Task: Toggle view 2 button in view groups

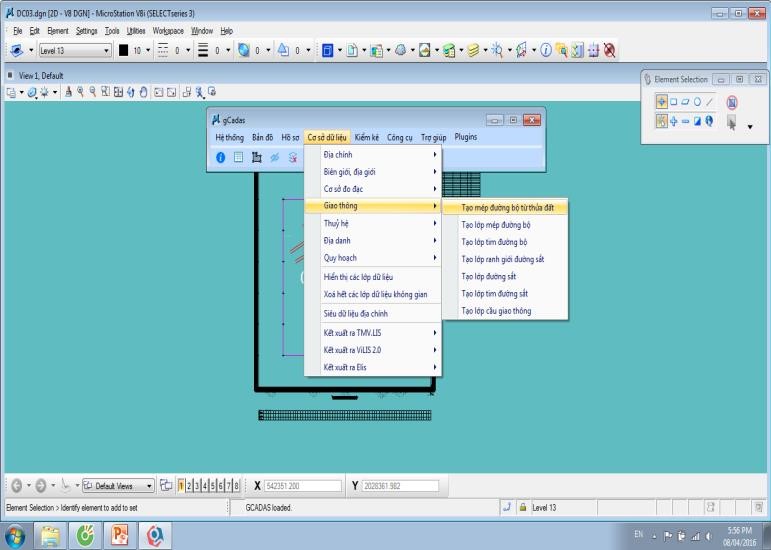Action: (189, 486)
